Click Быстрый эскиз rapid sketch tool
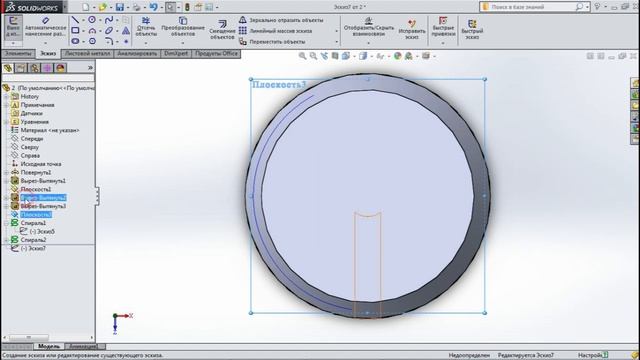This screenshot has width=640, height=360. coord(472,29)
